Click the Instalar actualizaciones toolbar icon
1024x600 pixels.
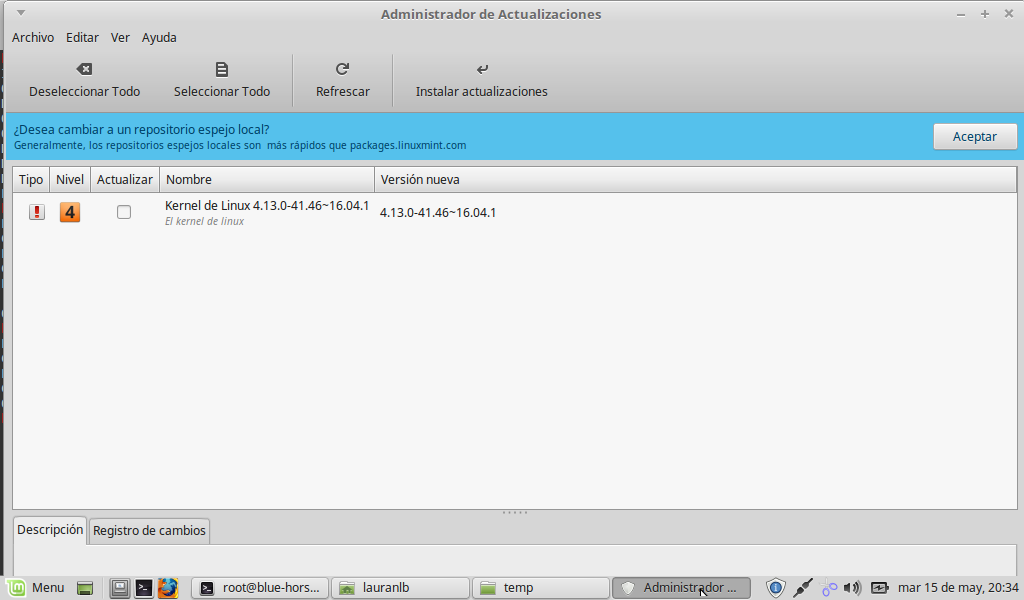click(x=482, y=69)
